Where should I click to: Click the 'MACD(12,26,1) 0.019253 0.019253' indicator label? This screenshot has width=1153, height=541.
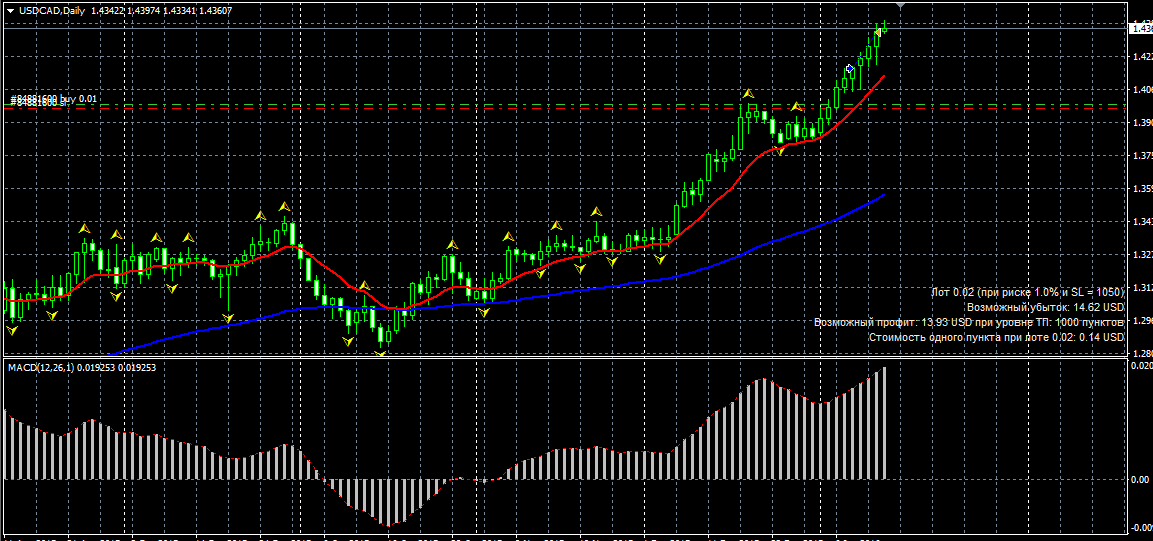82,366
